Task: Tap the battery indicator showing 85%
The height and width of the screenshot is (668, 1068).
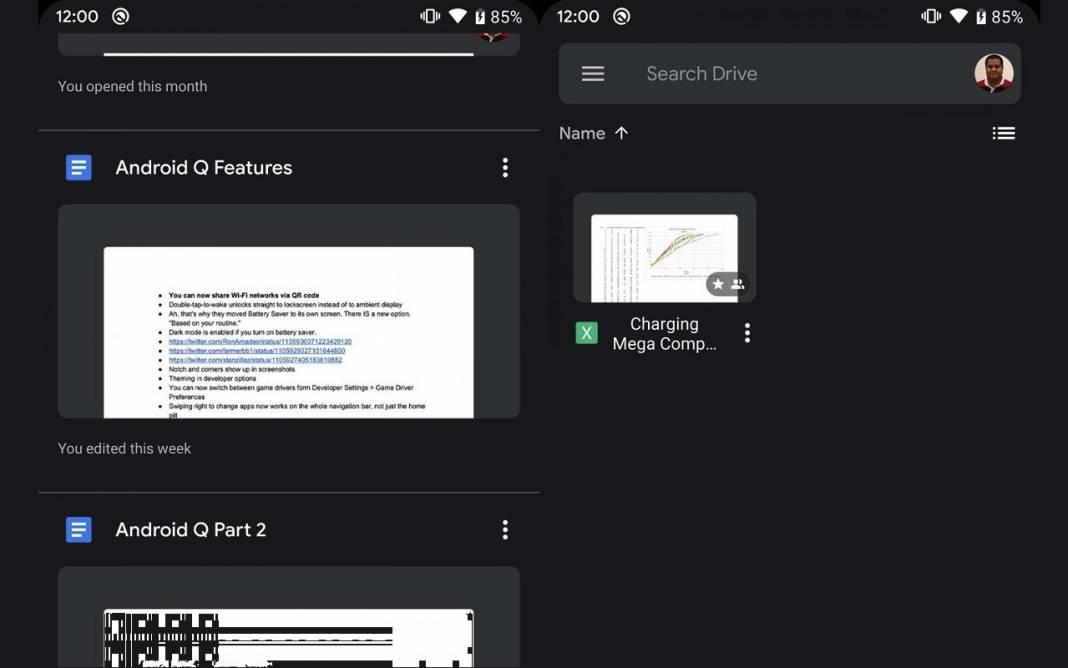Action: click(1003, 16)
